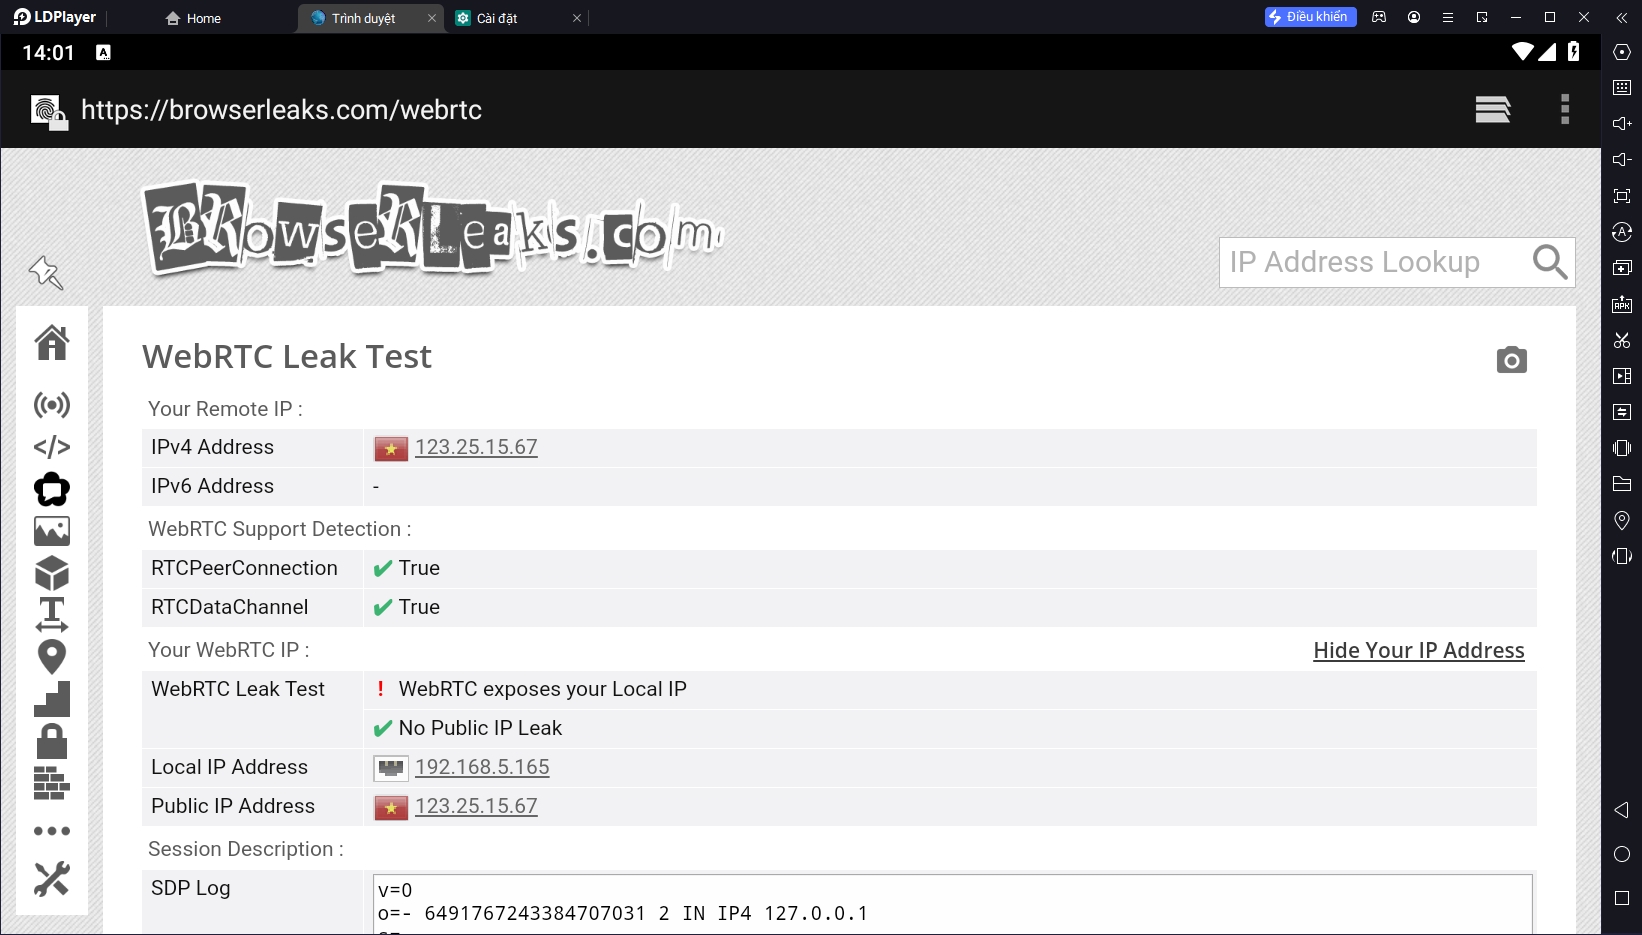This screenshot has height=935, width=1642.
Task: Click the IP Address Lookup search field
Action: [x=1375, y=262]
